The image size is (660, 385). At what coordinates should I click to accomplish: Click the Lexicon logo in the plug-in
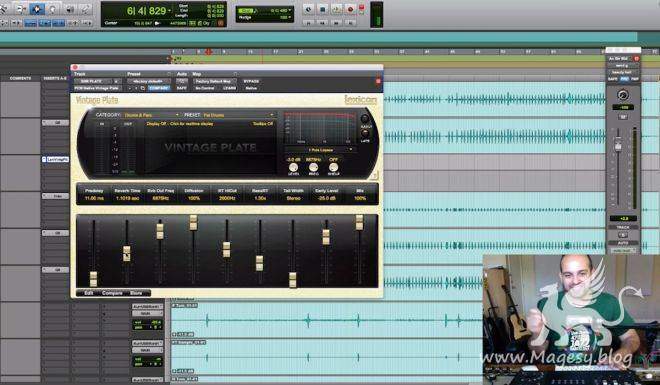click(360, 100)
